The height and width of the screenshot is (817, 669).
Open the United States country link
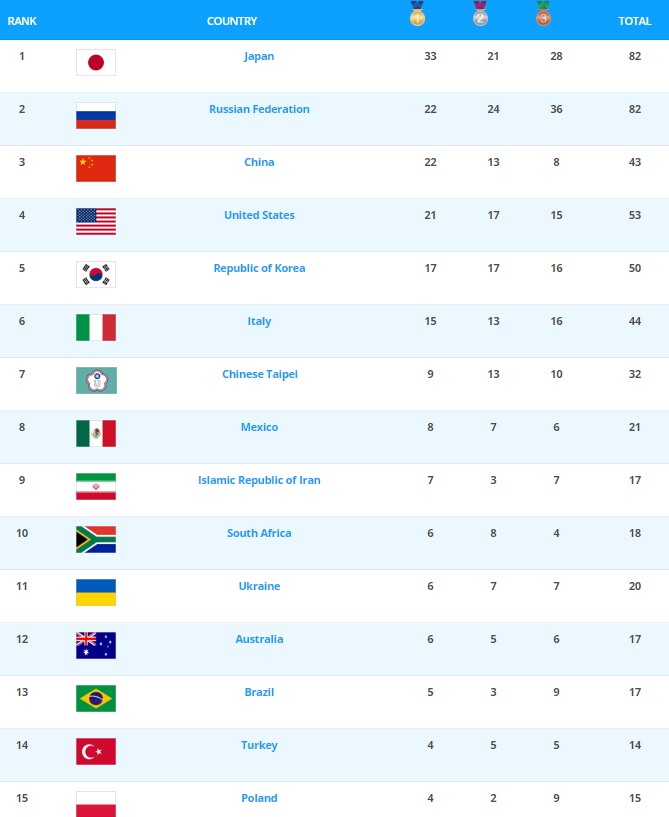(x=259, y=215)
